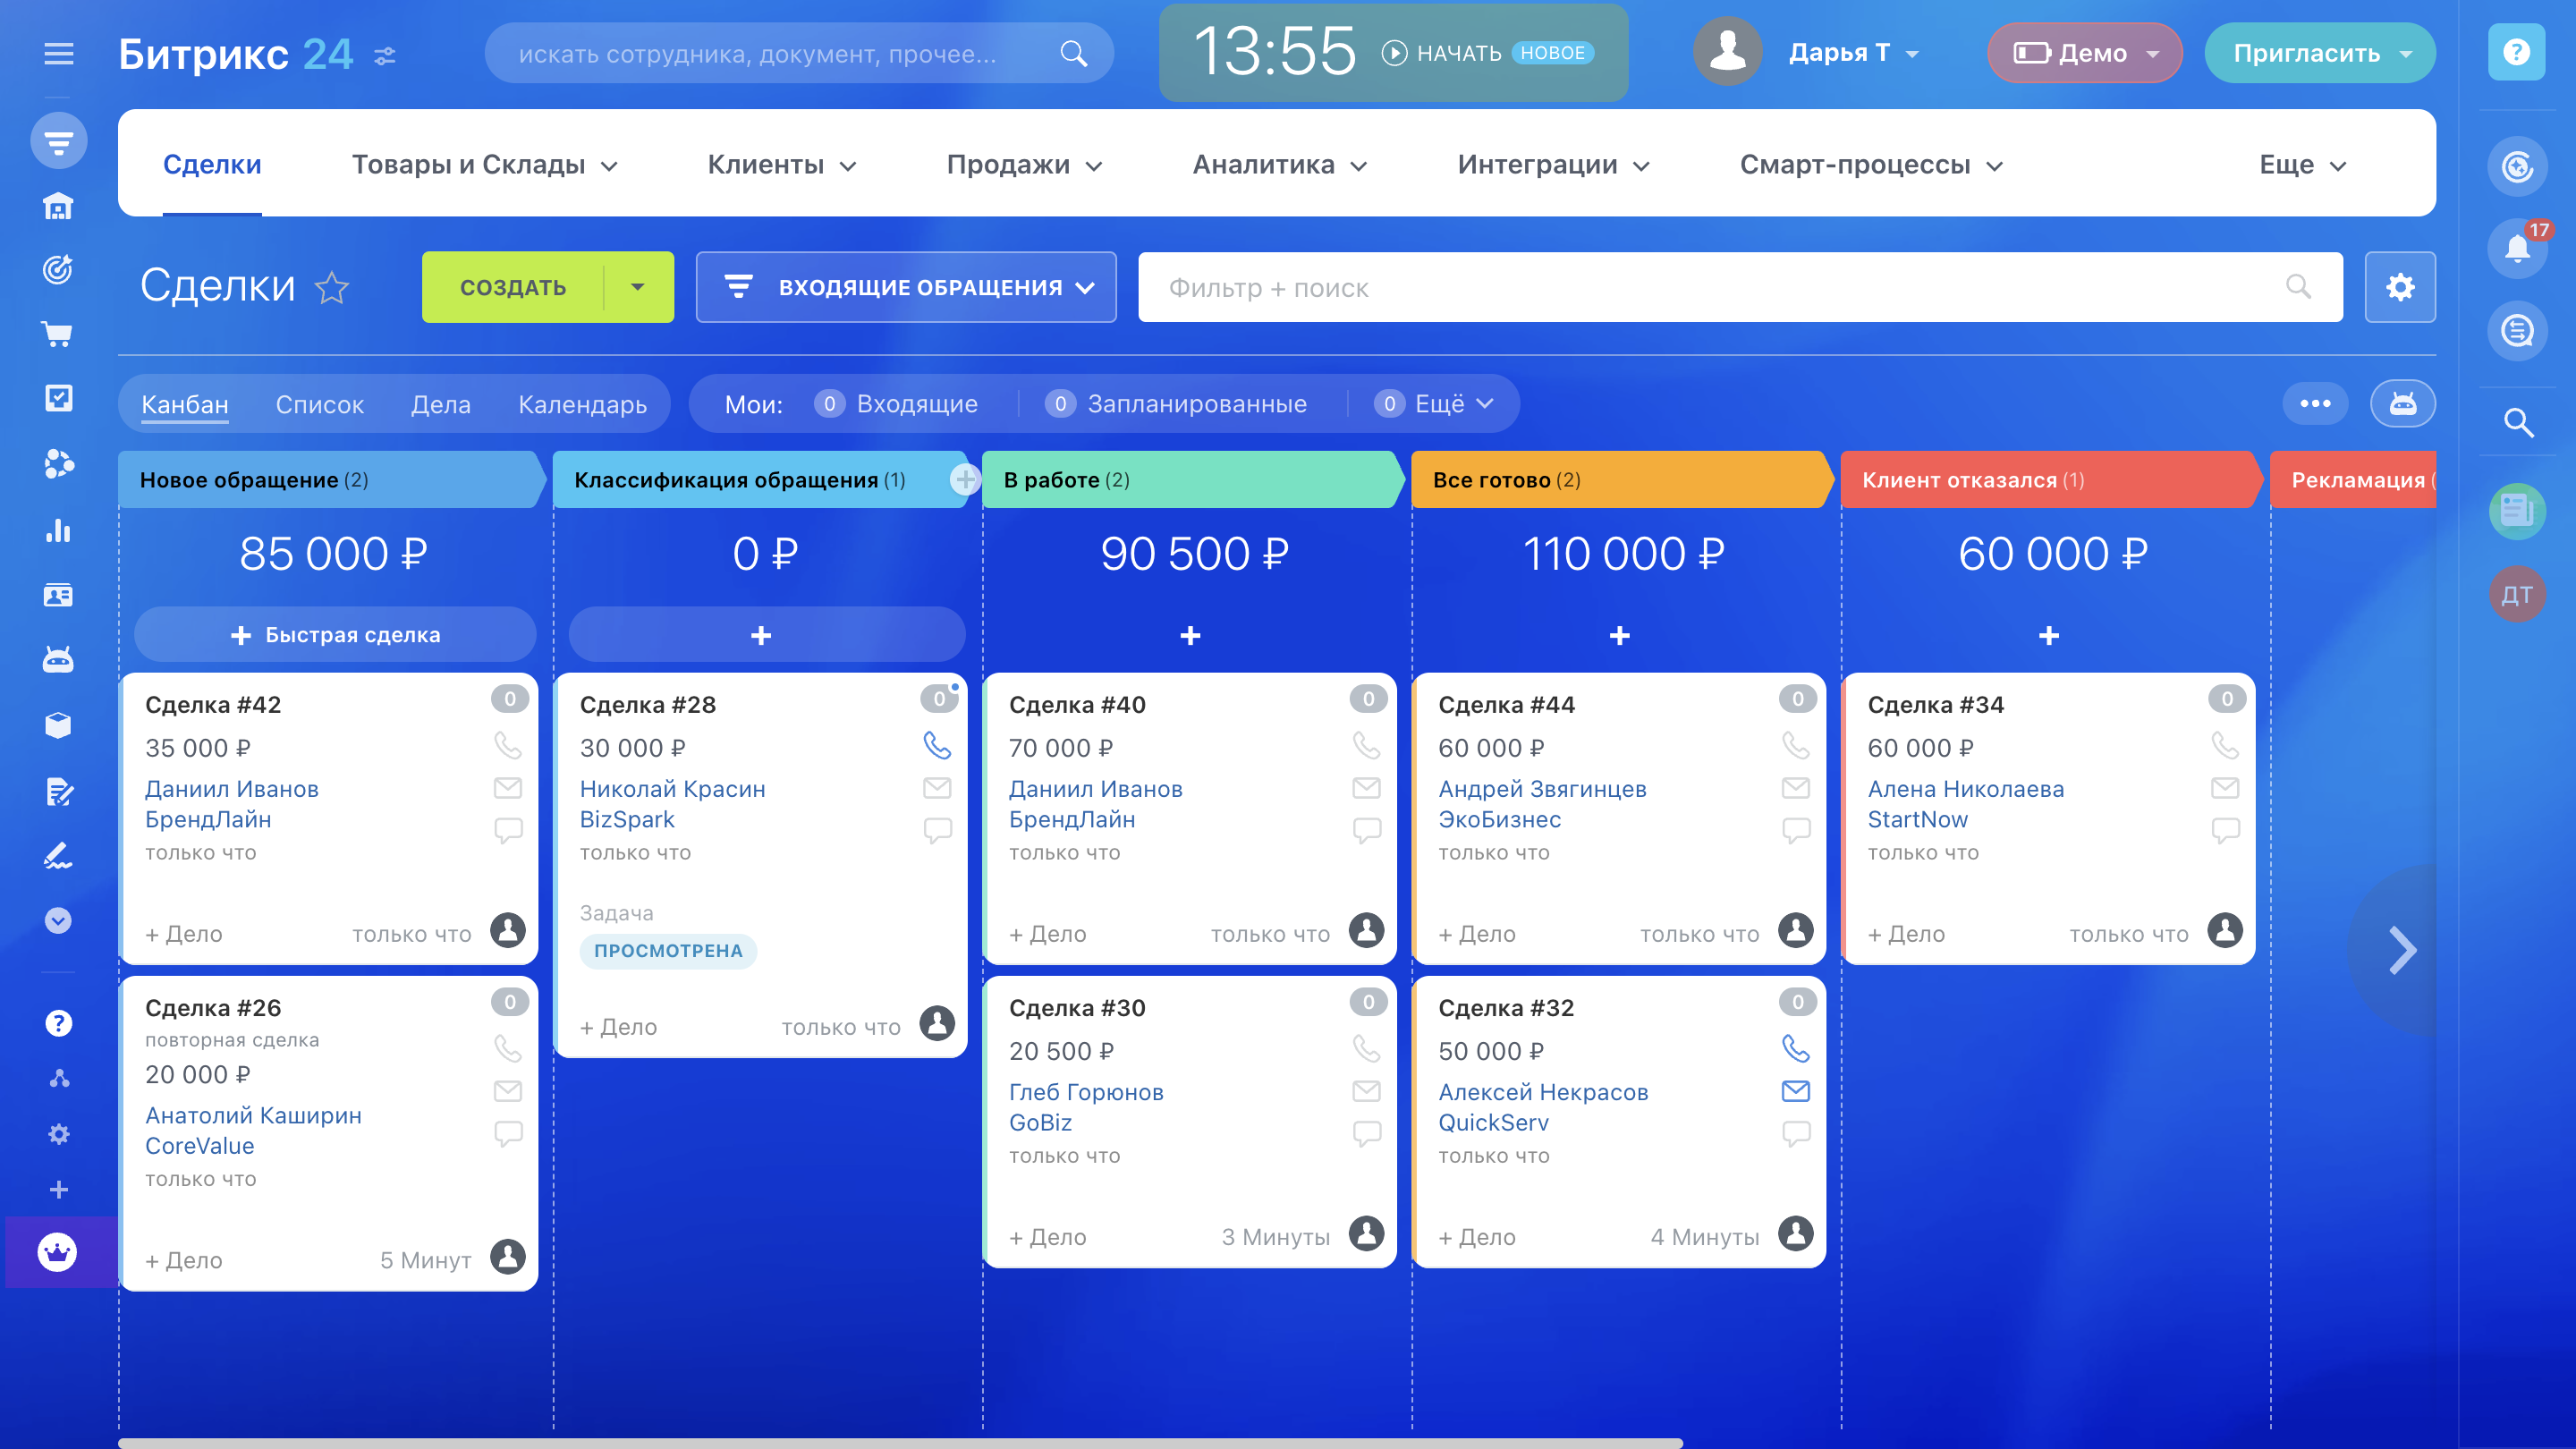Click Быстрая сделка button

(x=335, y=635)
